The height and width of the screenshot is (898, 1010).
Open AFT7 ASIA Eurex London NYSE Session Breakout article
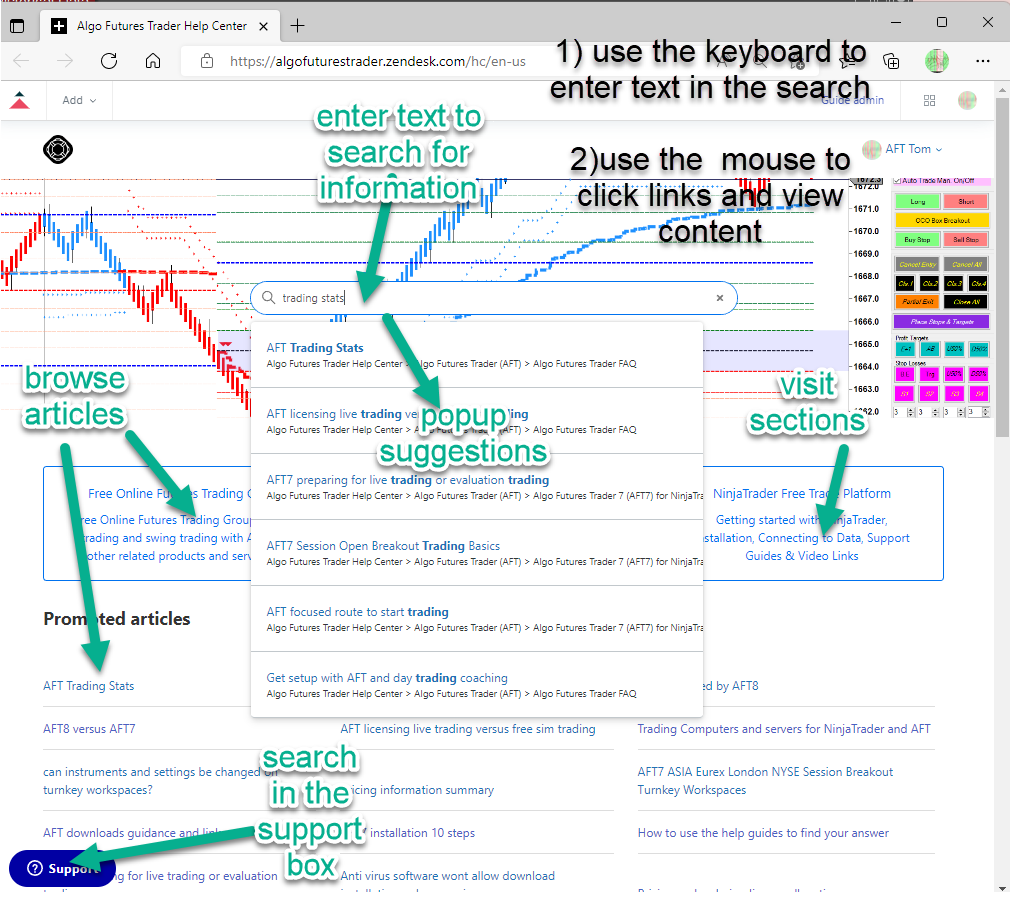(765, 781)
